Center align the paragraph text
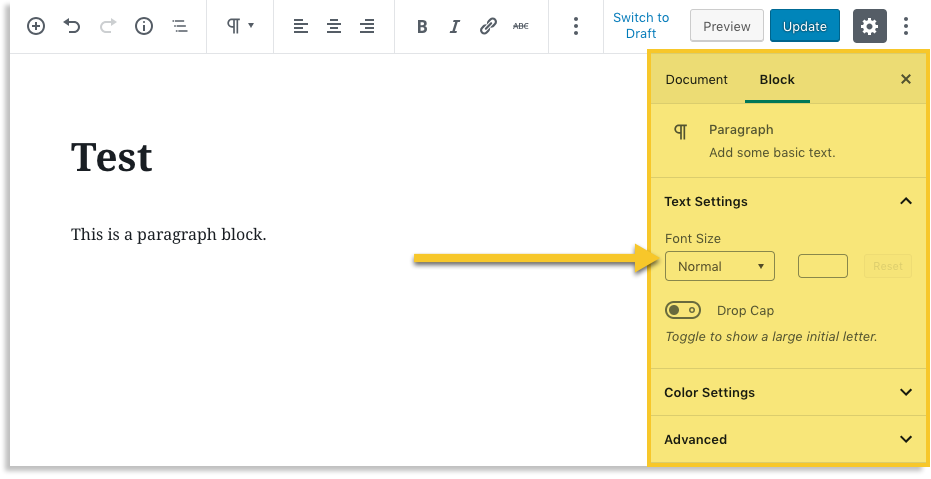This screenshot has height=479, width=931. pyautogui.click(x=334, y=26)
